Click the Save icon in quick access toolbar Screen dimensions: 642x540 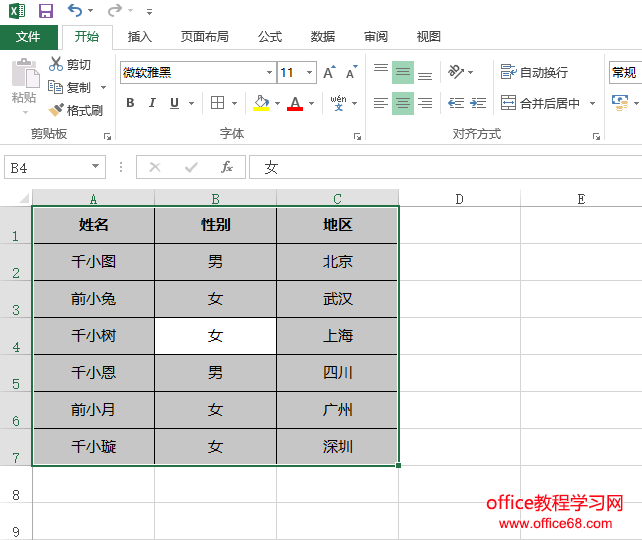pos(46,11)
